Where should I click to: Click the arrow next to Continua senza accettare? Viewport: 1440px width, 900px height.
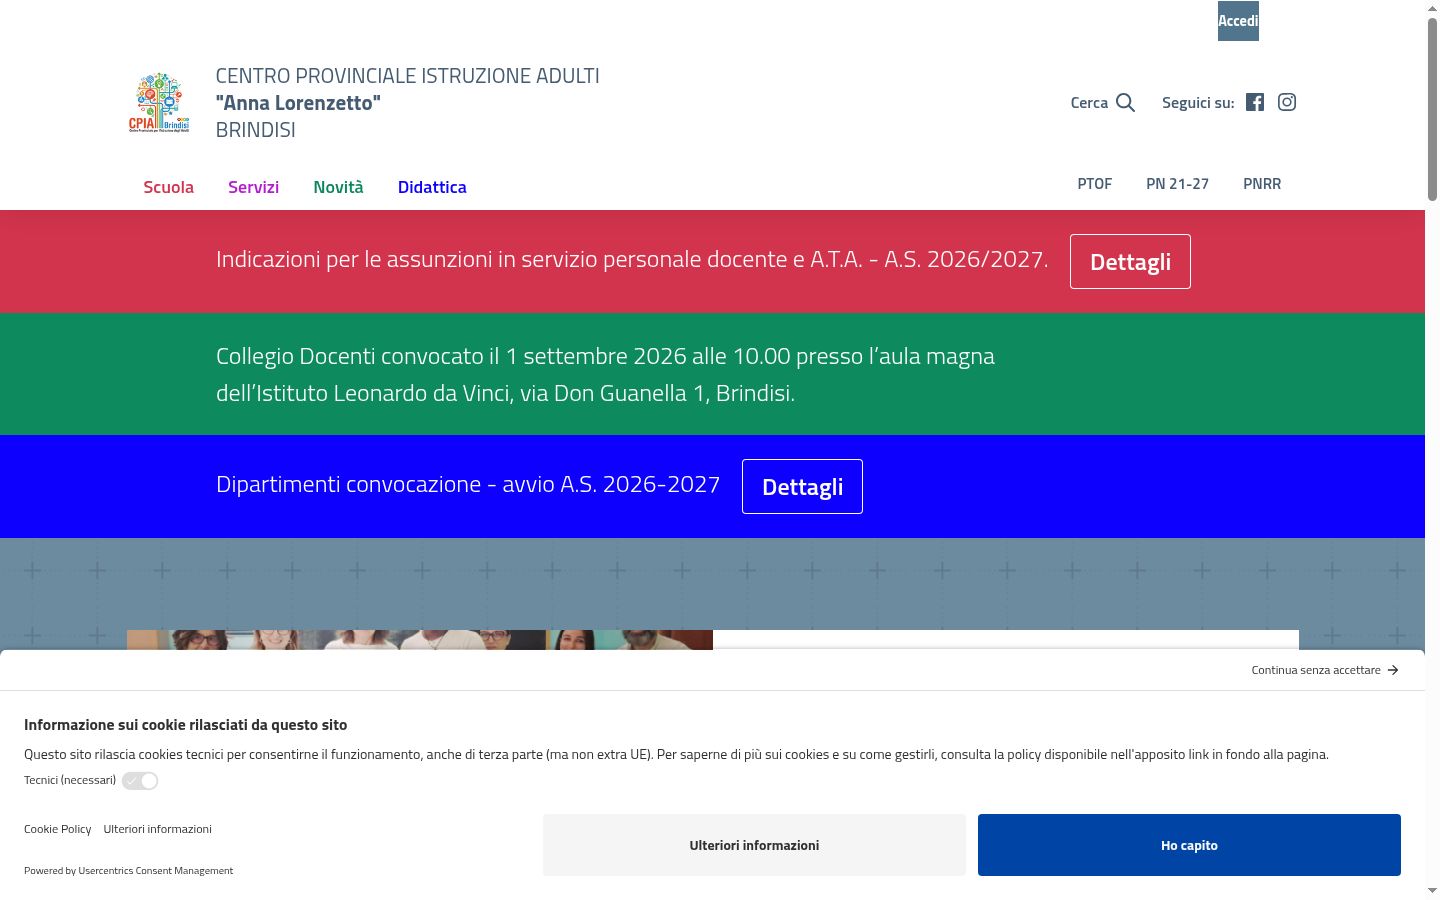(x=1393, y=670)
